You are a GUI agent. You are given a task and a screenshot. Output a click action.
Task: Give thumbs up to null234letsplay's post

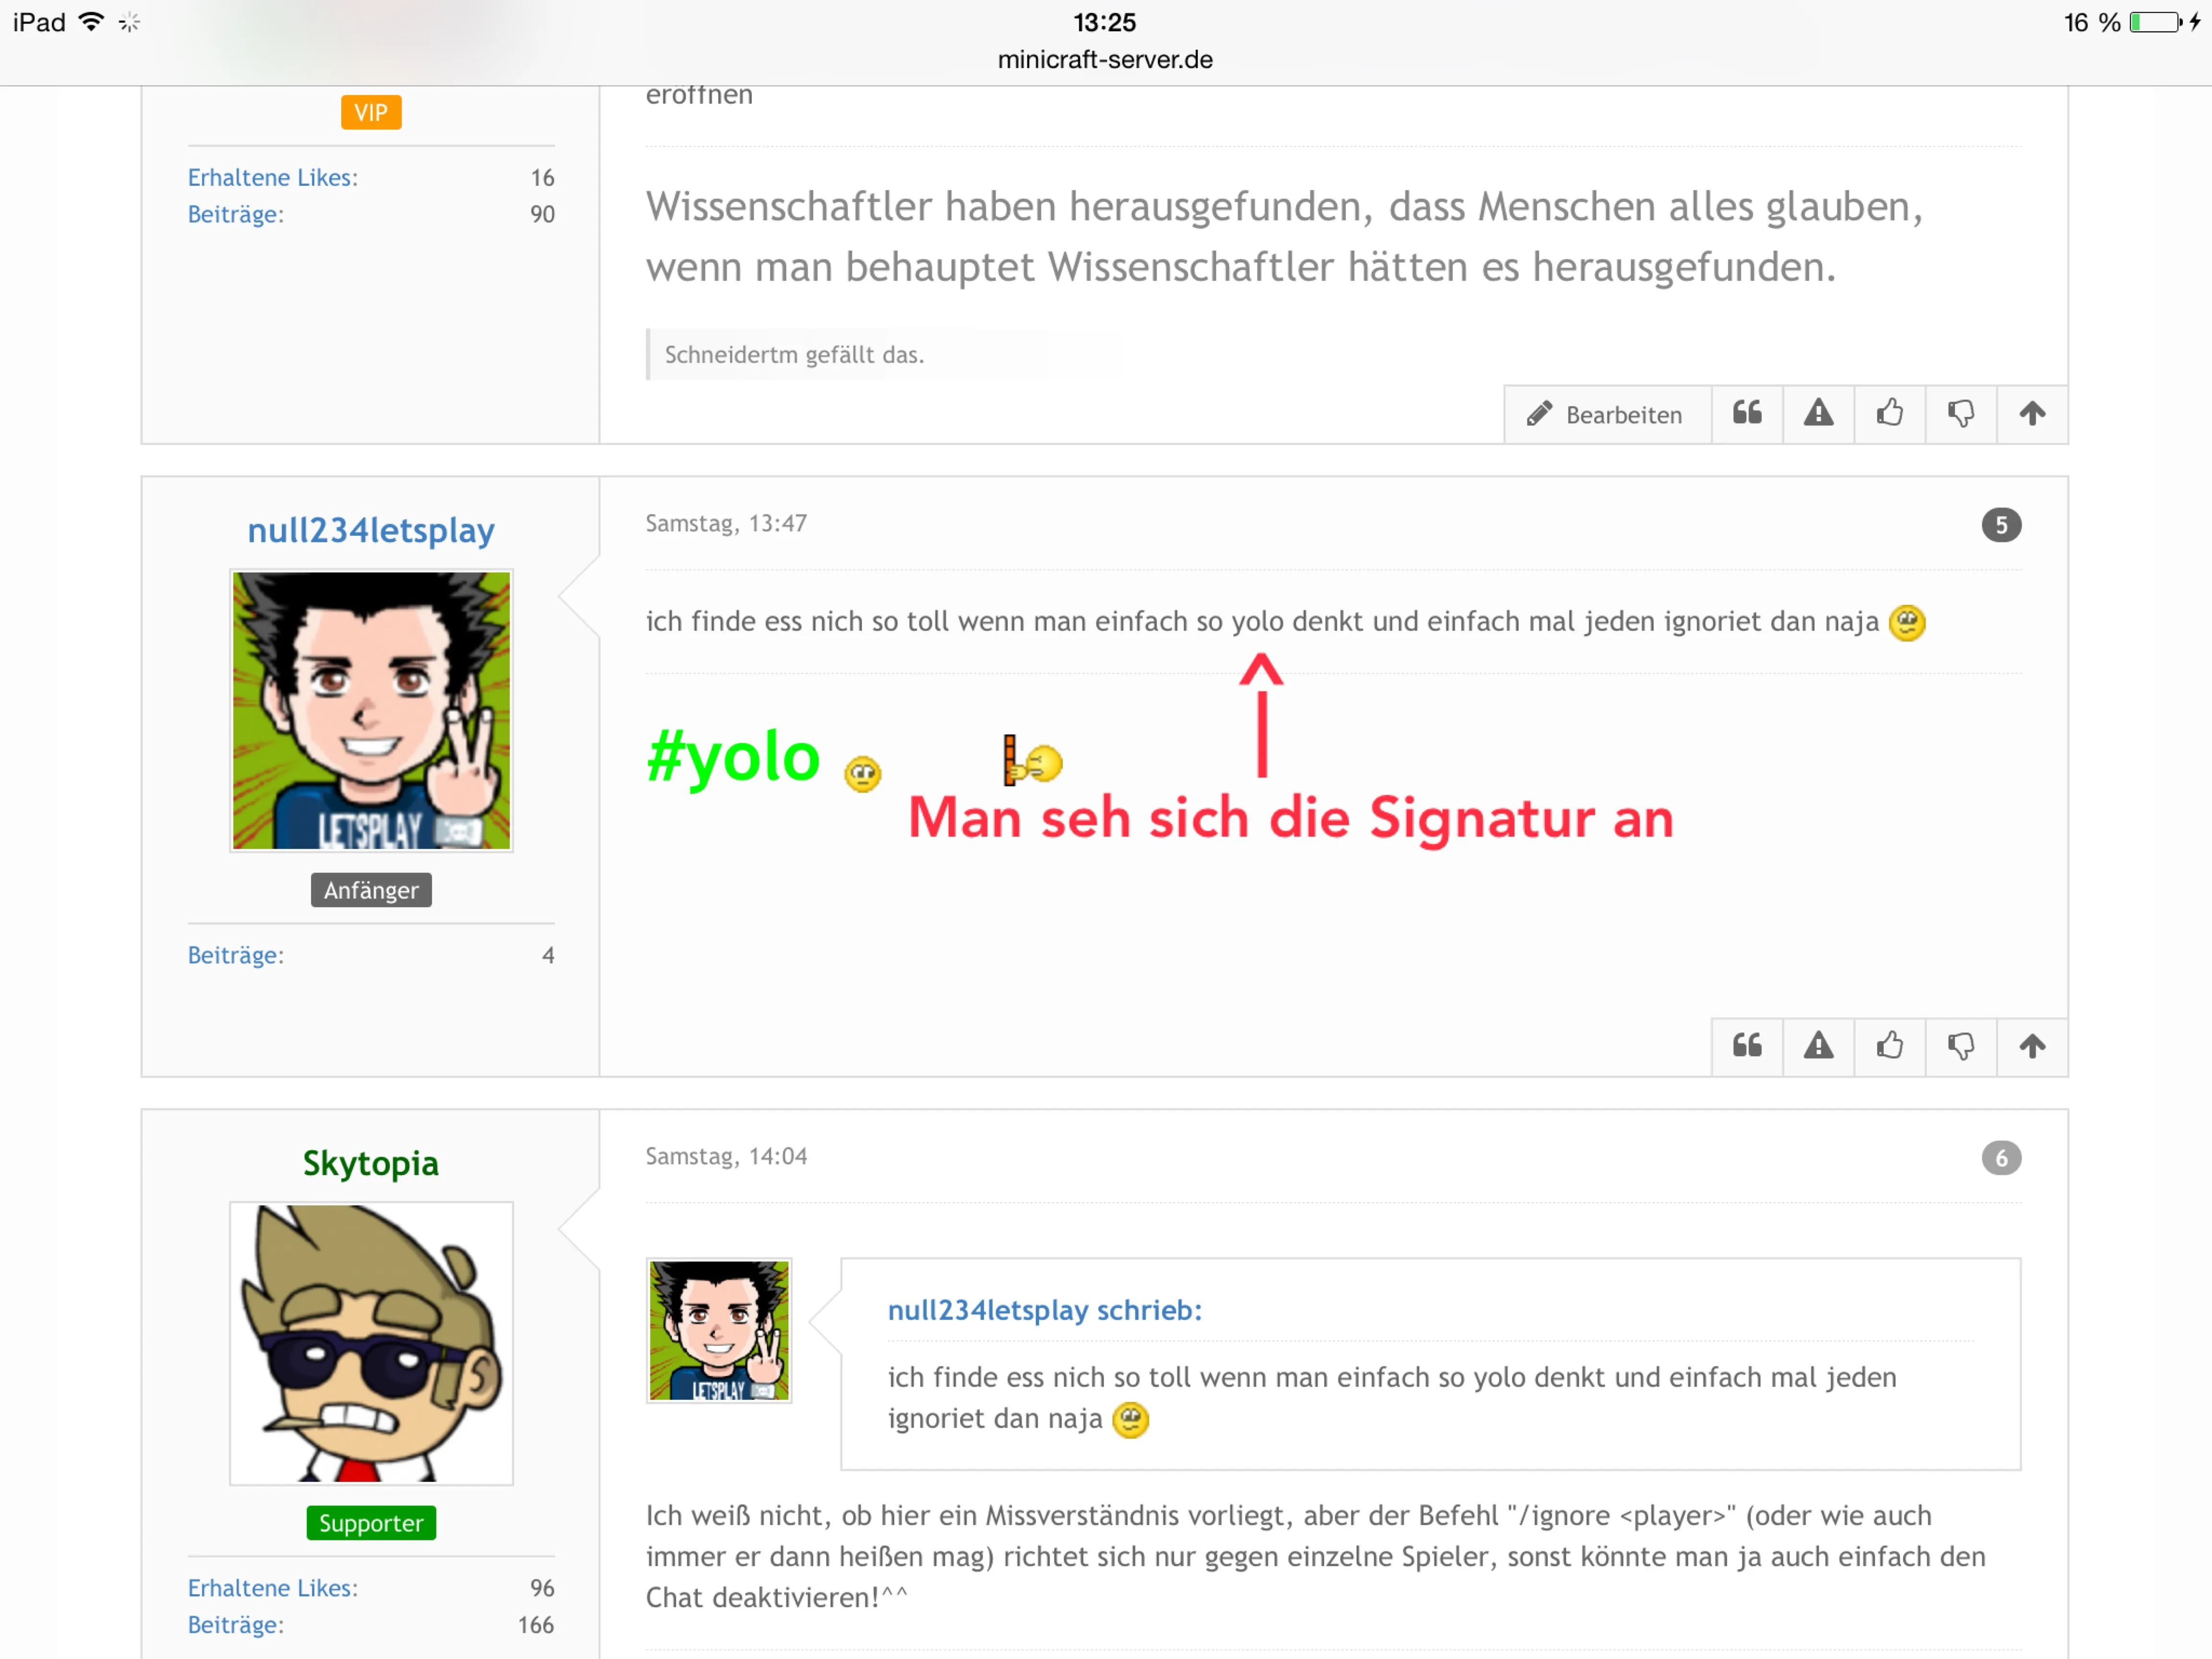point(1889,1047)
